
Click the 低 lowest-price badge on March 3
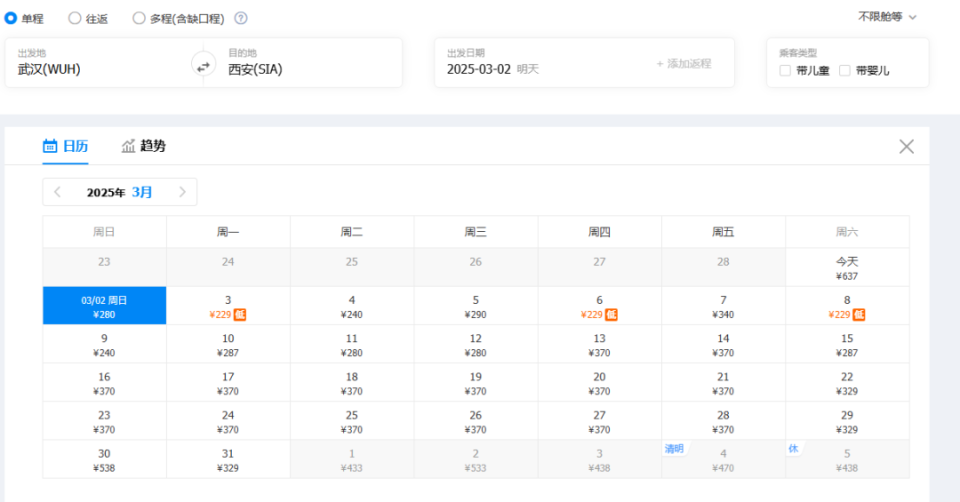point(240,315)
